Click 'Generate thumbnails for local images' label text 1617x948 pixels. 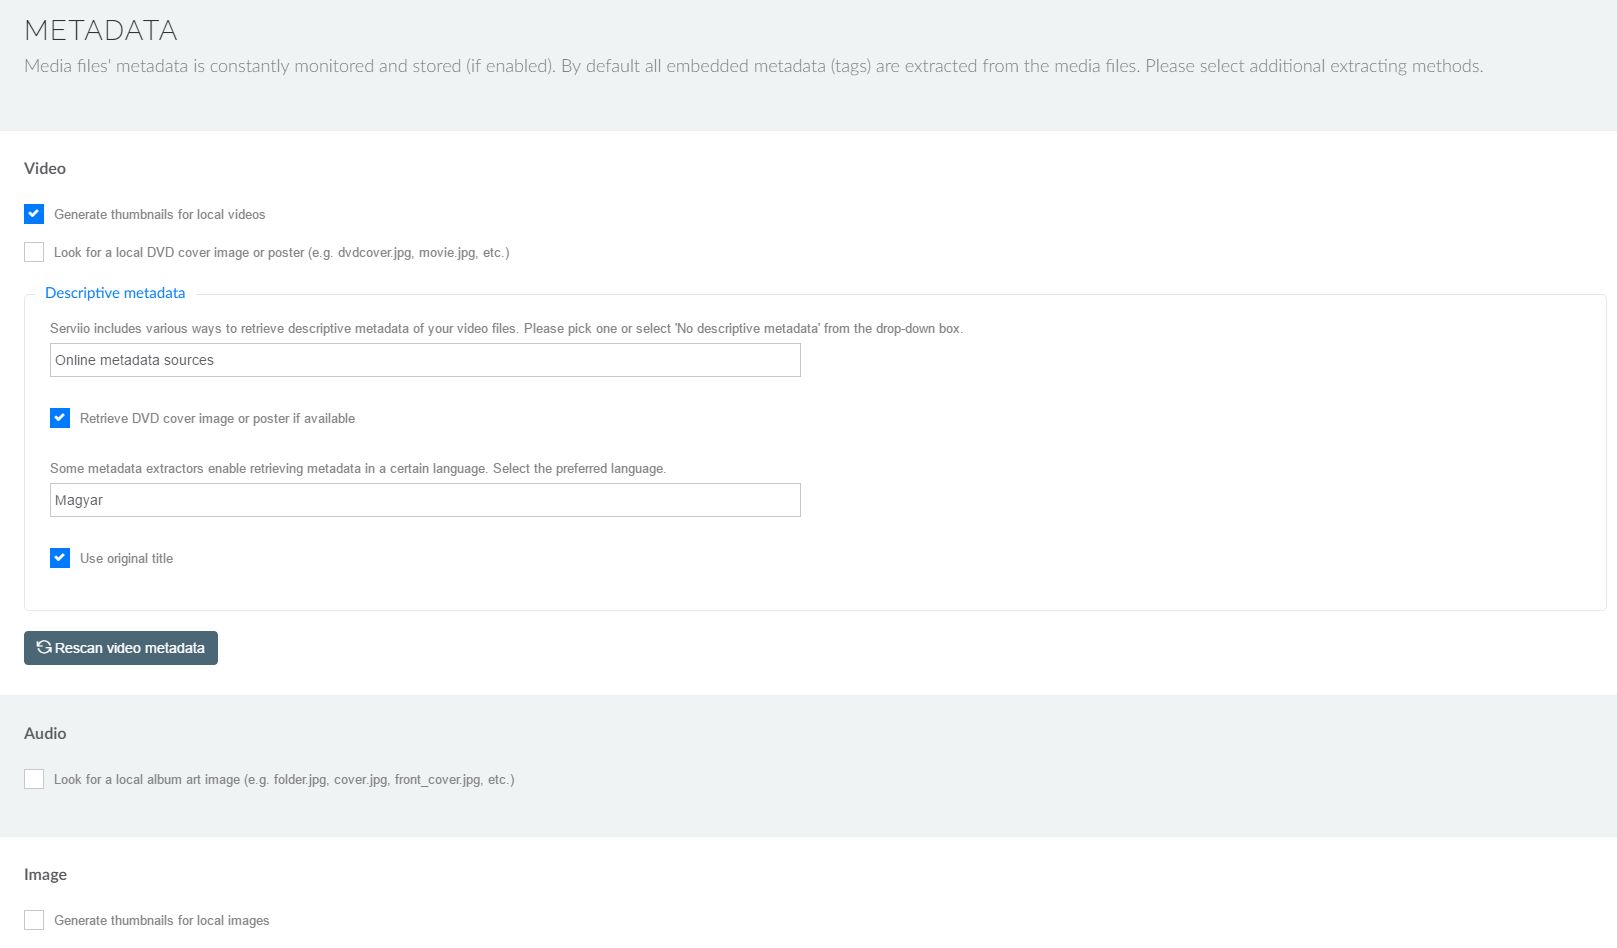162,921
